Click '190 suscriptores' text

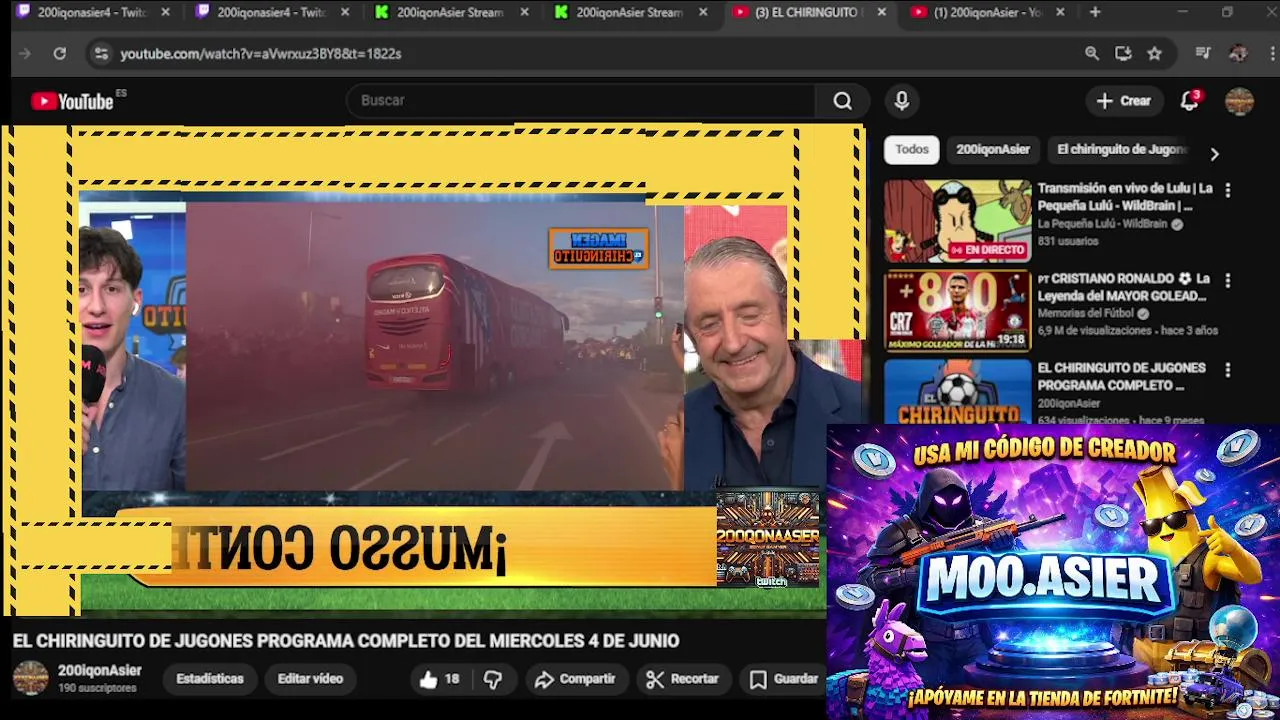point(97,689)
